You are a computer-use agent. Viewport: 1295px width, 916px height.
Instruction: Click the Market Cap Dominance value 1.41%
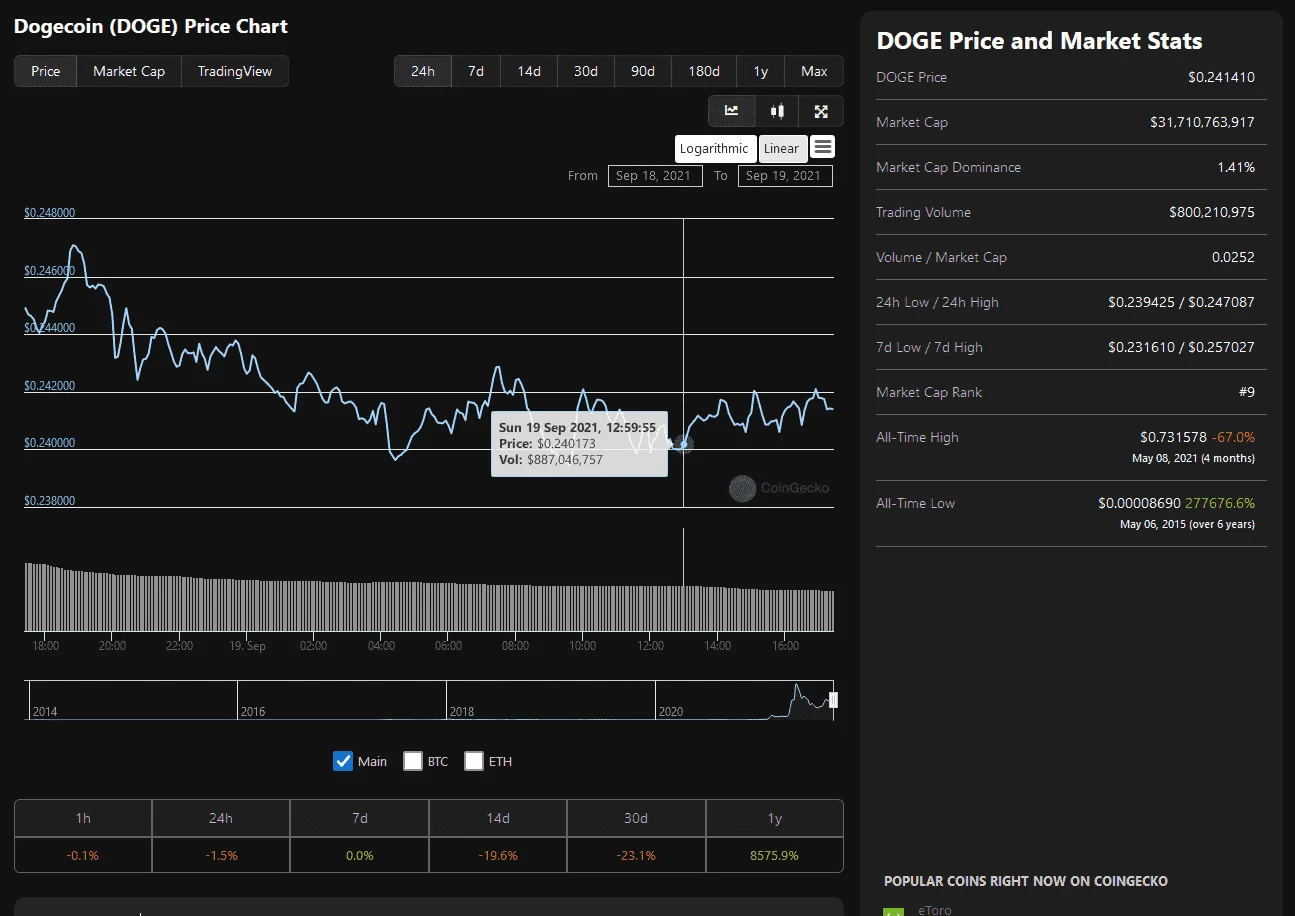tap(1236, 167)
